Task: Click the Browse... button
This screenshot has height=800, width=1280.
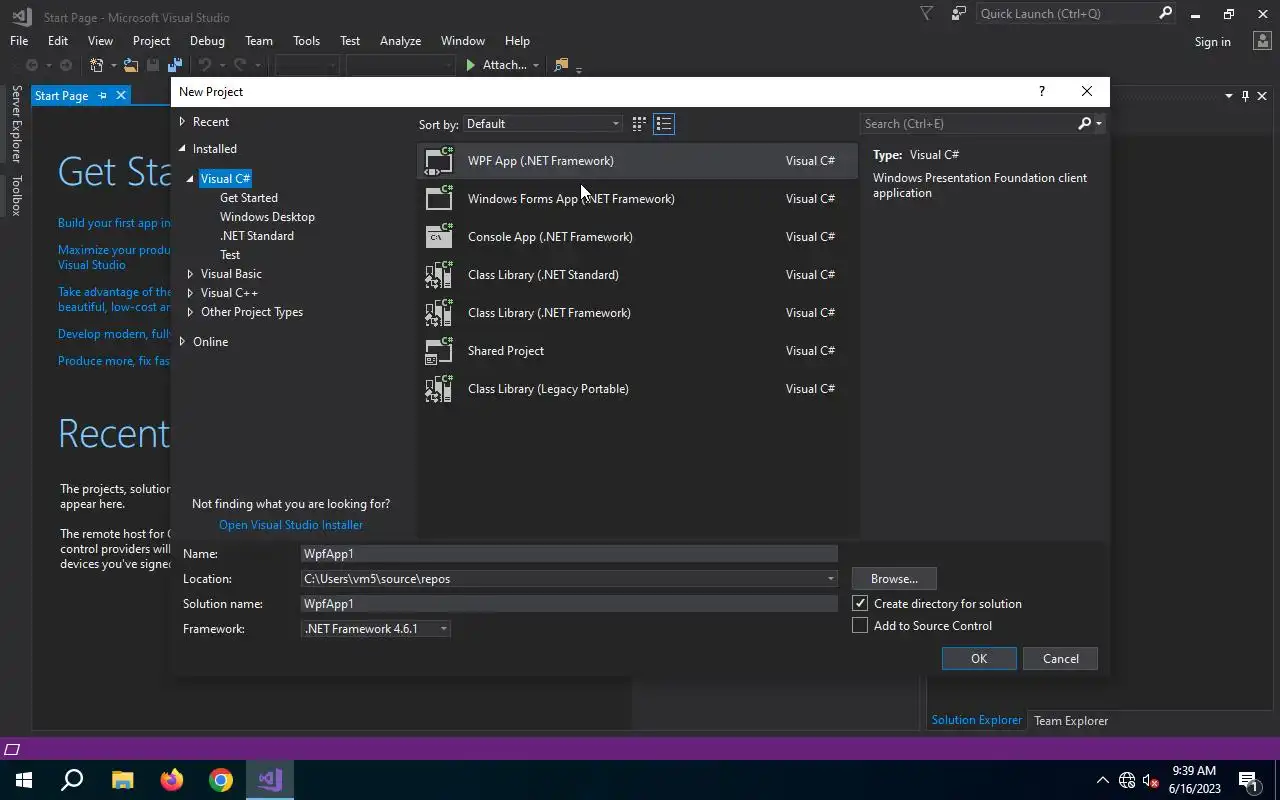Action: pos(894,579)
